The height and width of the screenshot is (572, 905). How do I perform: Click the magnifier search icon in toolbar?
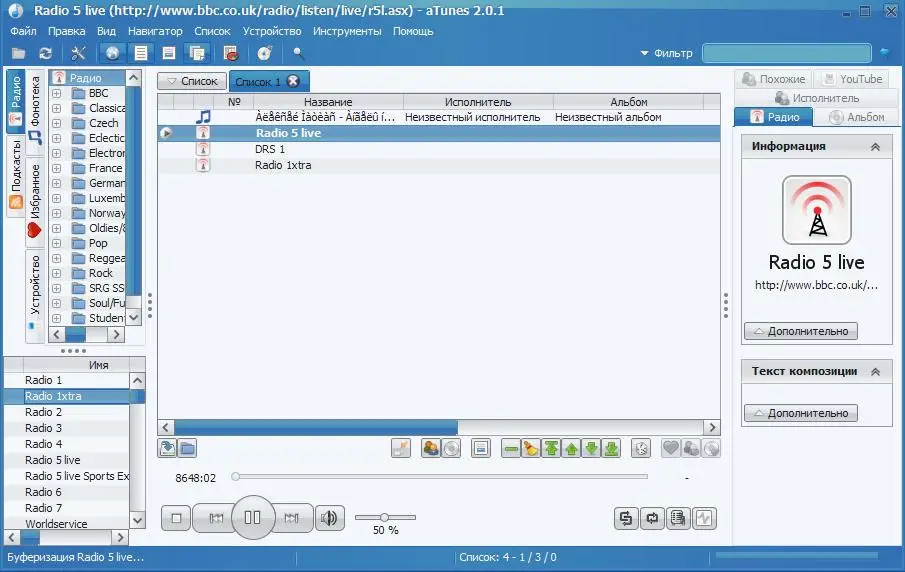(x=298, y=53)
